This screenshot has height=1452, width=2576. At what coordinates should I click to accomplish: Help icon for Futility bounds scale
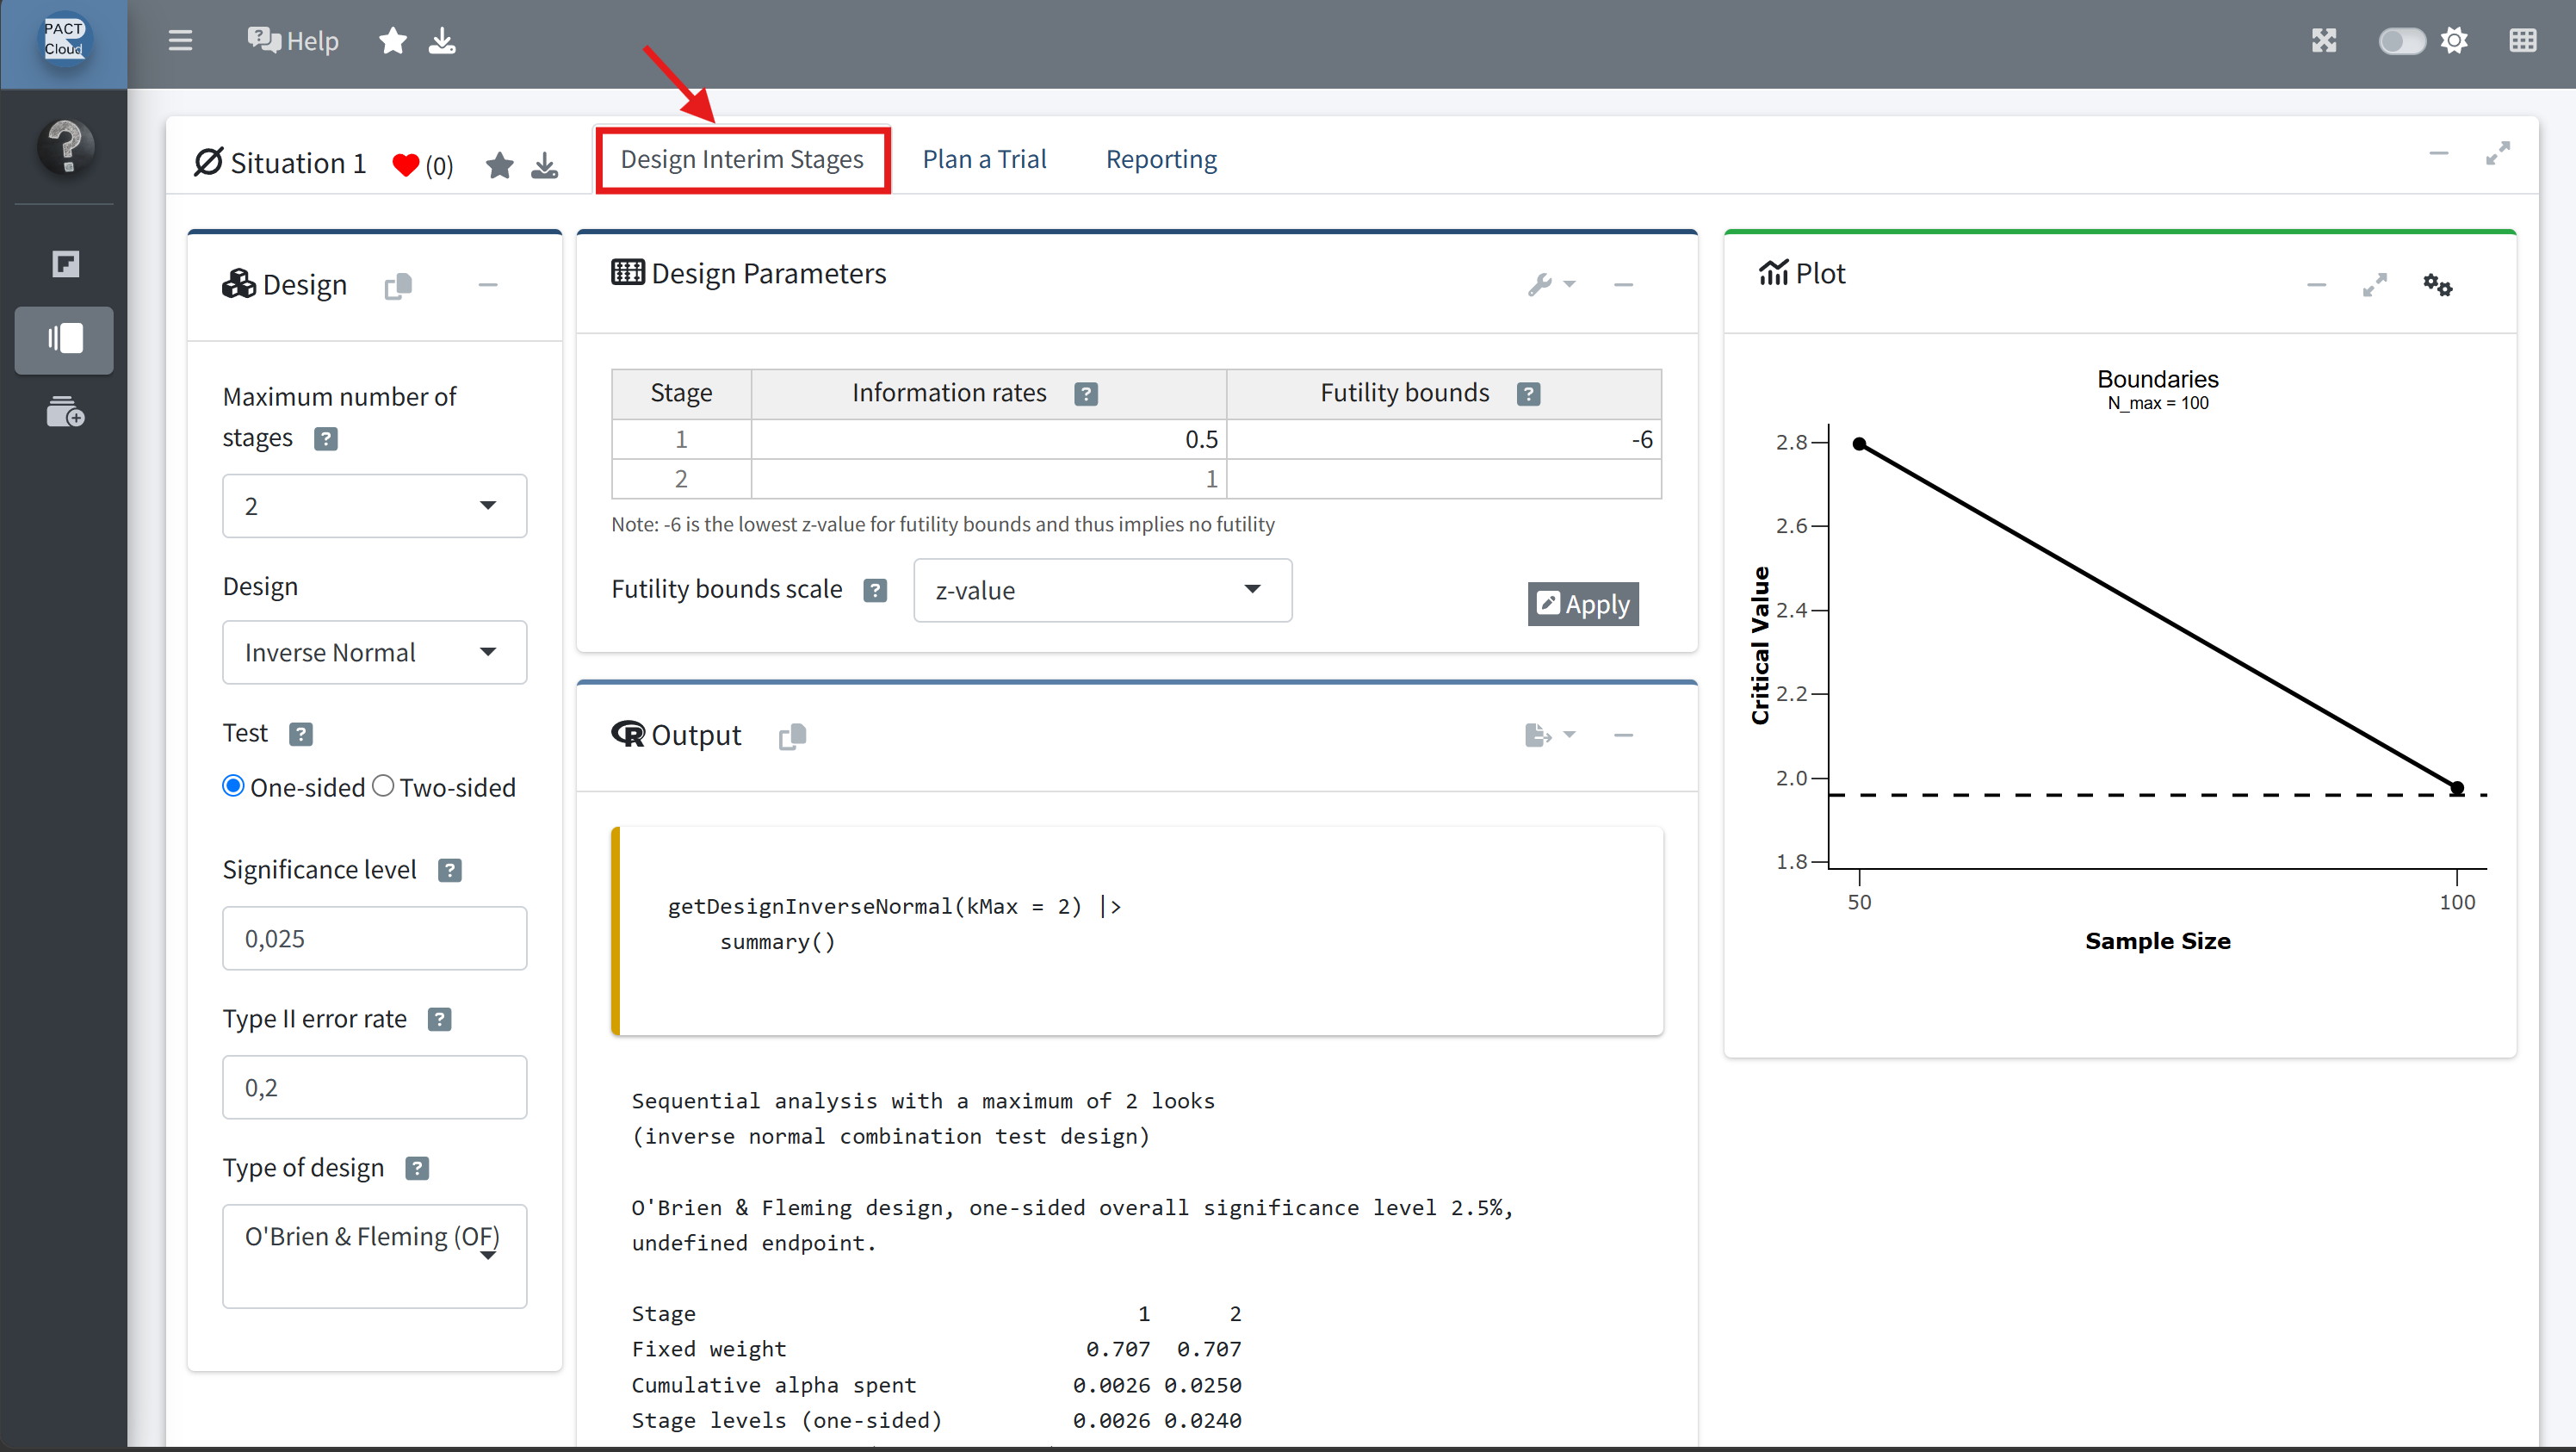[875, 590]
